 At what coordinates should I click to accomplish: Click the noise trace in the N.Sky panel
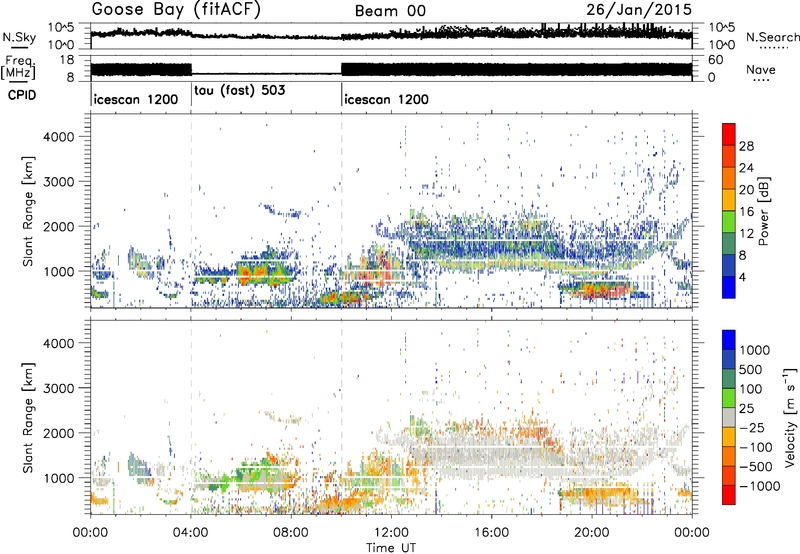(391, 35)
